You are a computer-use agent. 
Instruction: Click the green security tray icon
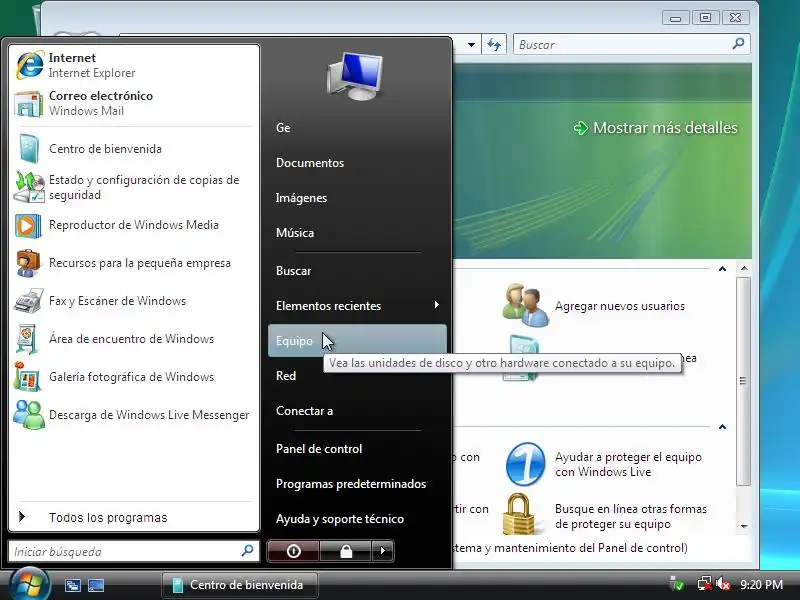677,584
